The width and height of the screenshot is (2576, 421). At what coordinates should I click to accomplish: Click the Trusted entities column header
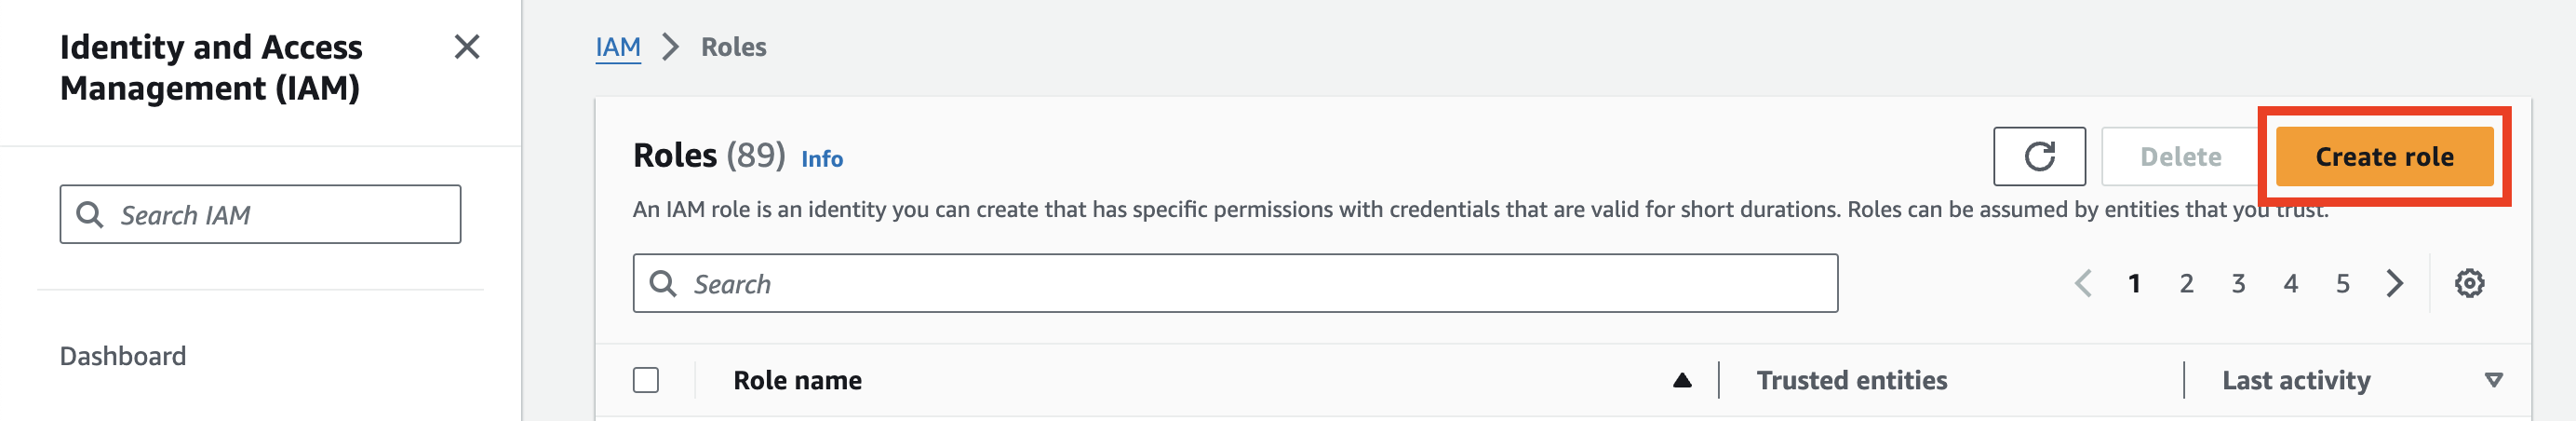(1851, 380)
